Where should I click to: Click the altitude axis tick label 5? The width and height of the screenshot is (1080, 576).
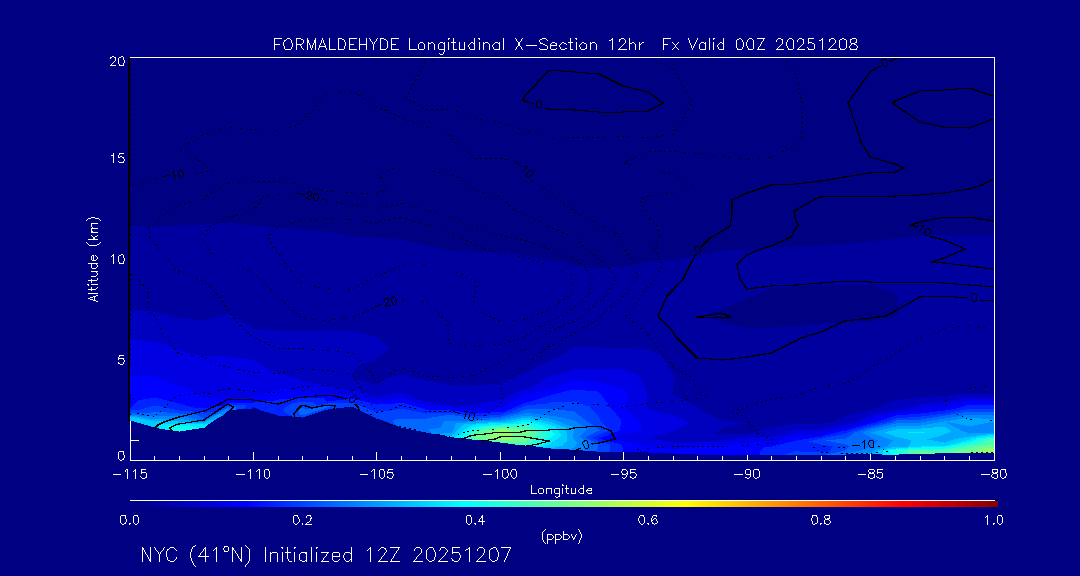click(x=121, y=360)
